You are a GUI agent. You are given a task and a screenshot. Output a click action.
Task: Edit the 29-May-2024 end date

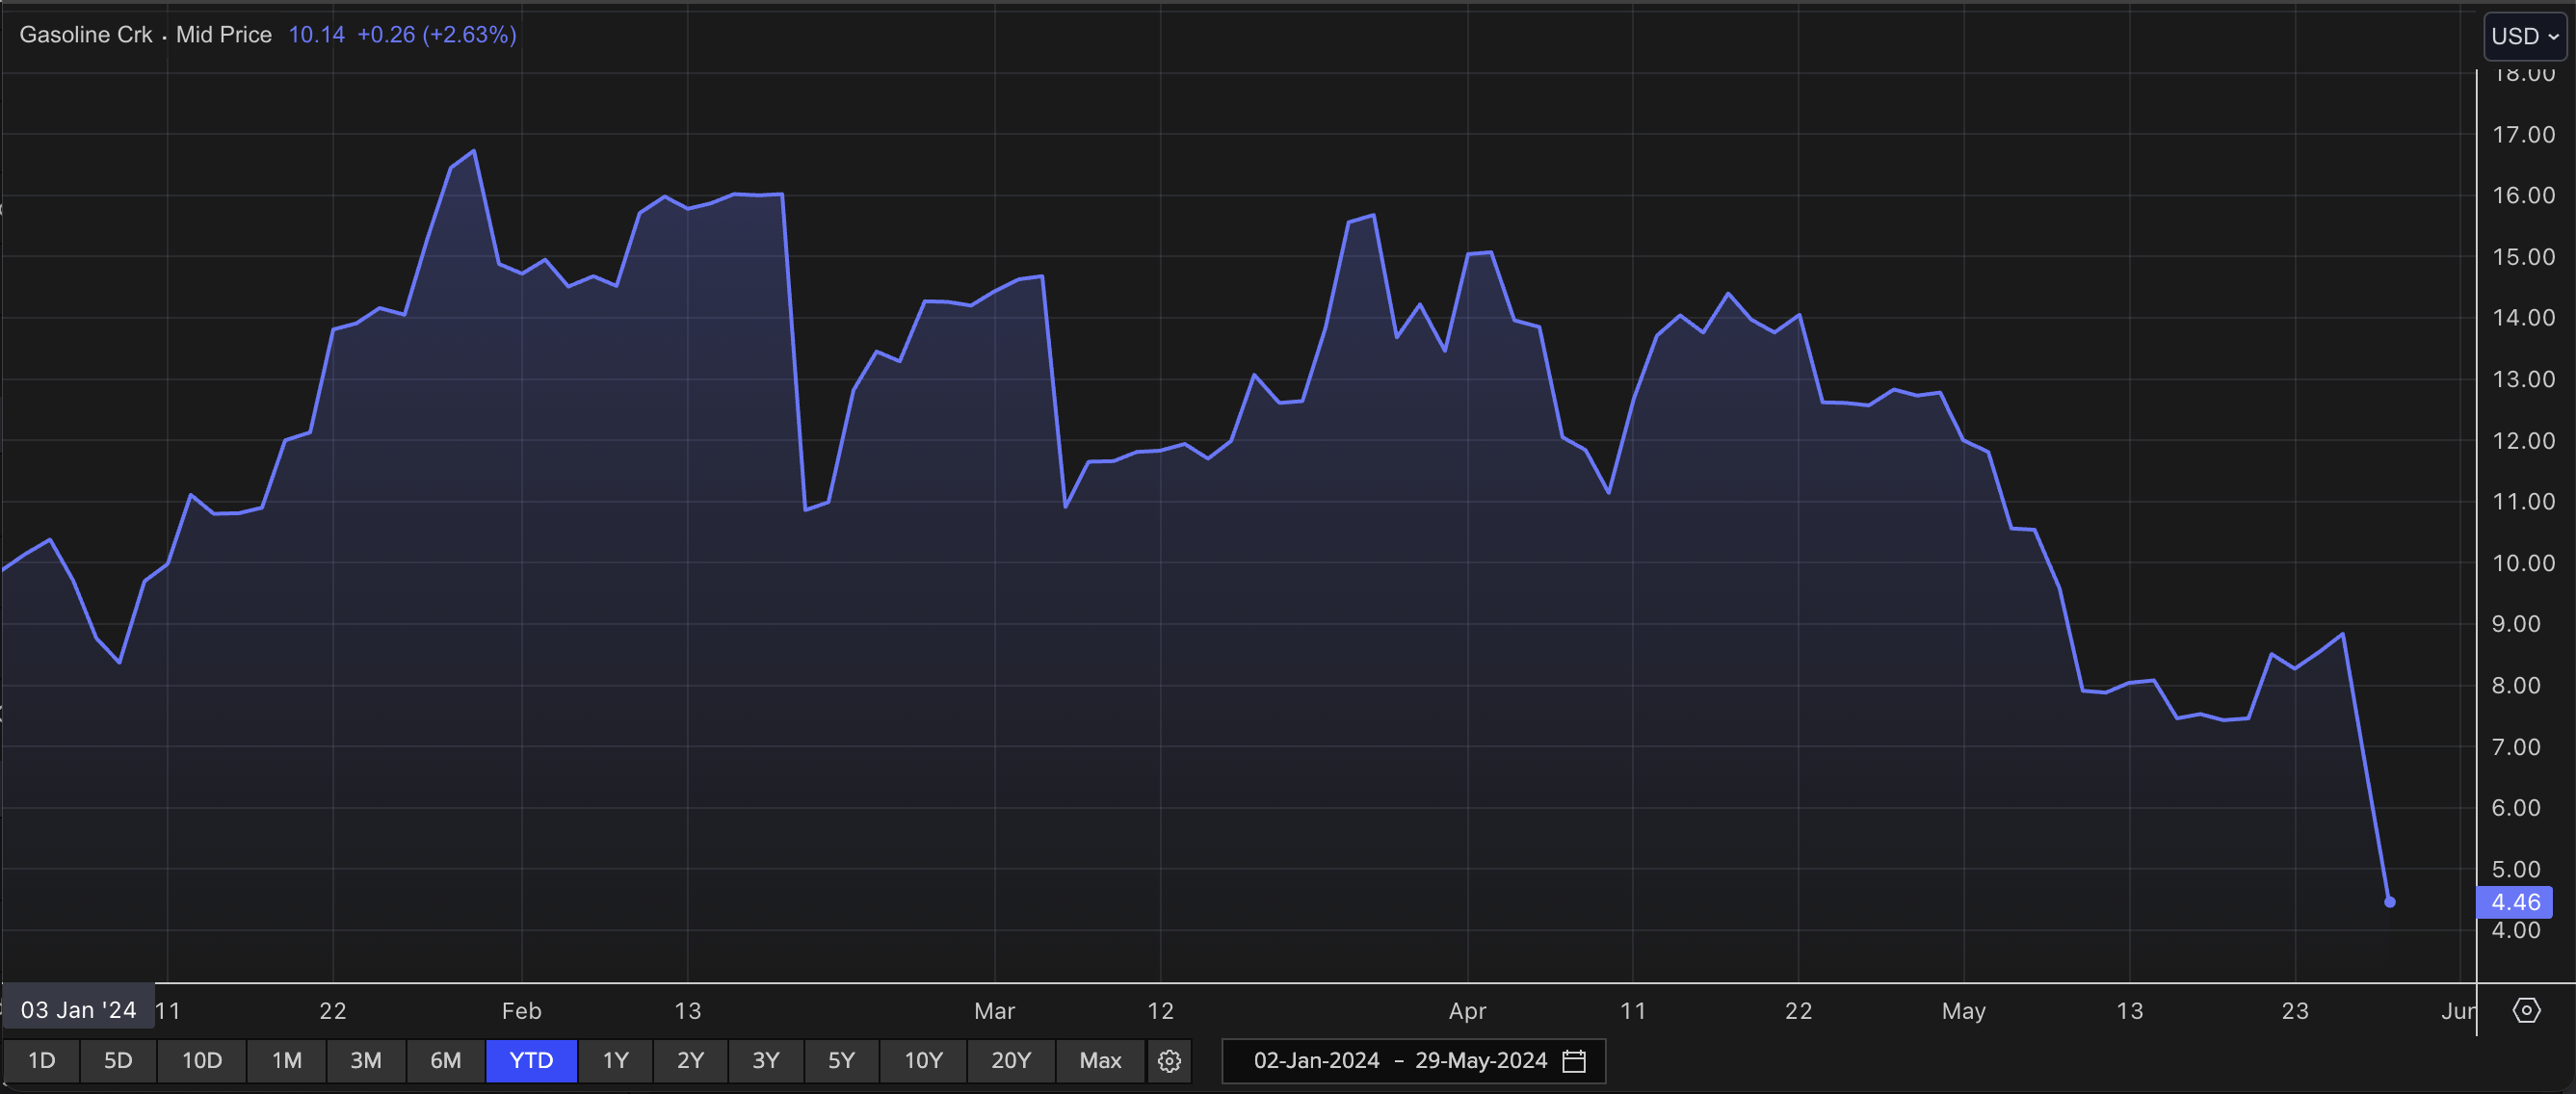[1480, 1061]
